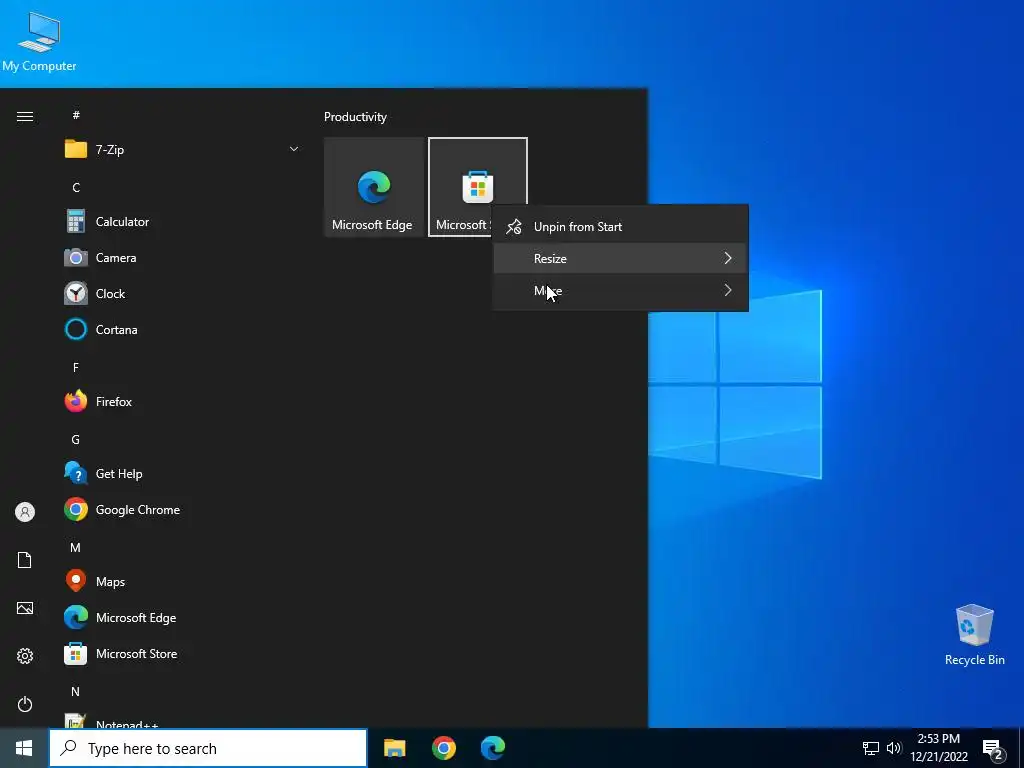This screenshot has height=768, width=1024.
Task: Open the More submenu entry
Action: [x=620, y=291]
